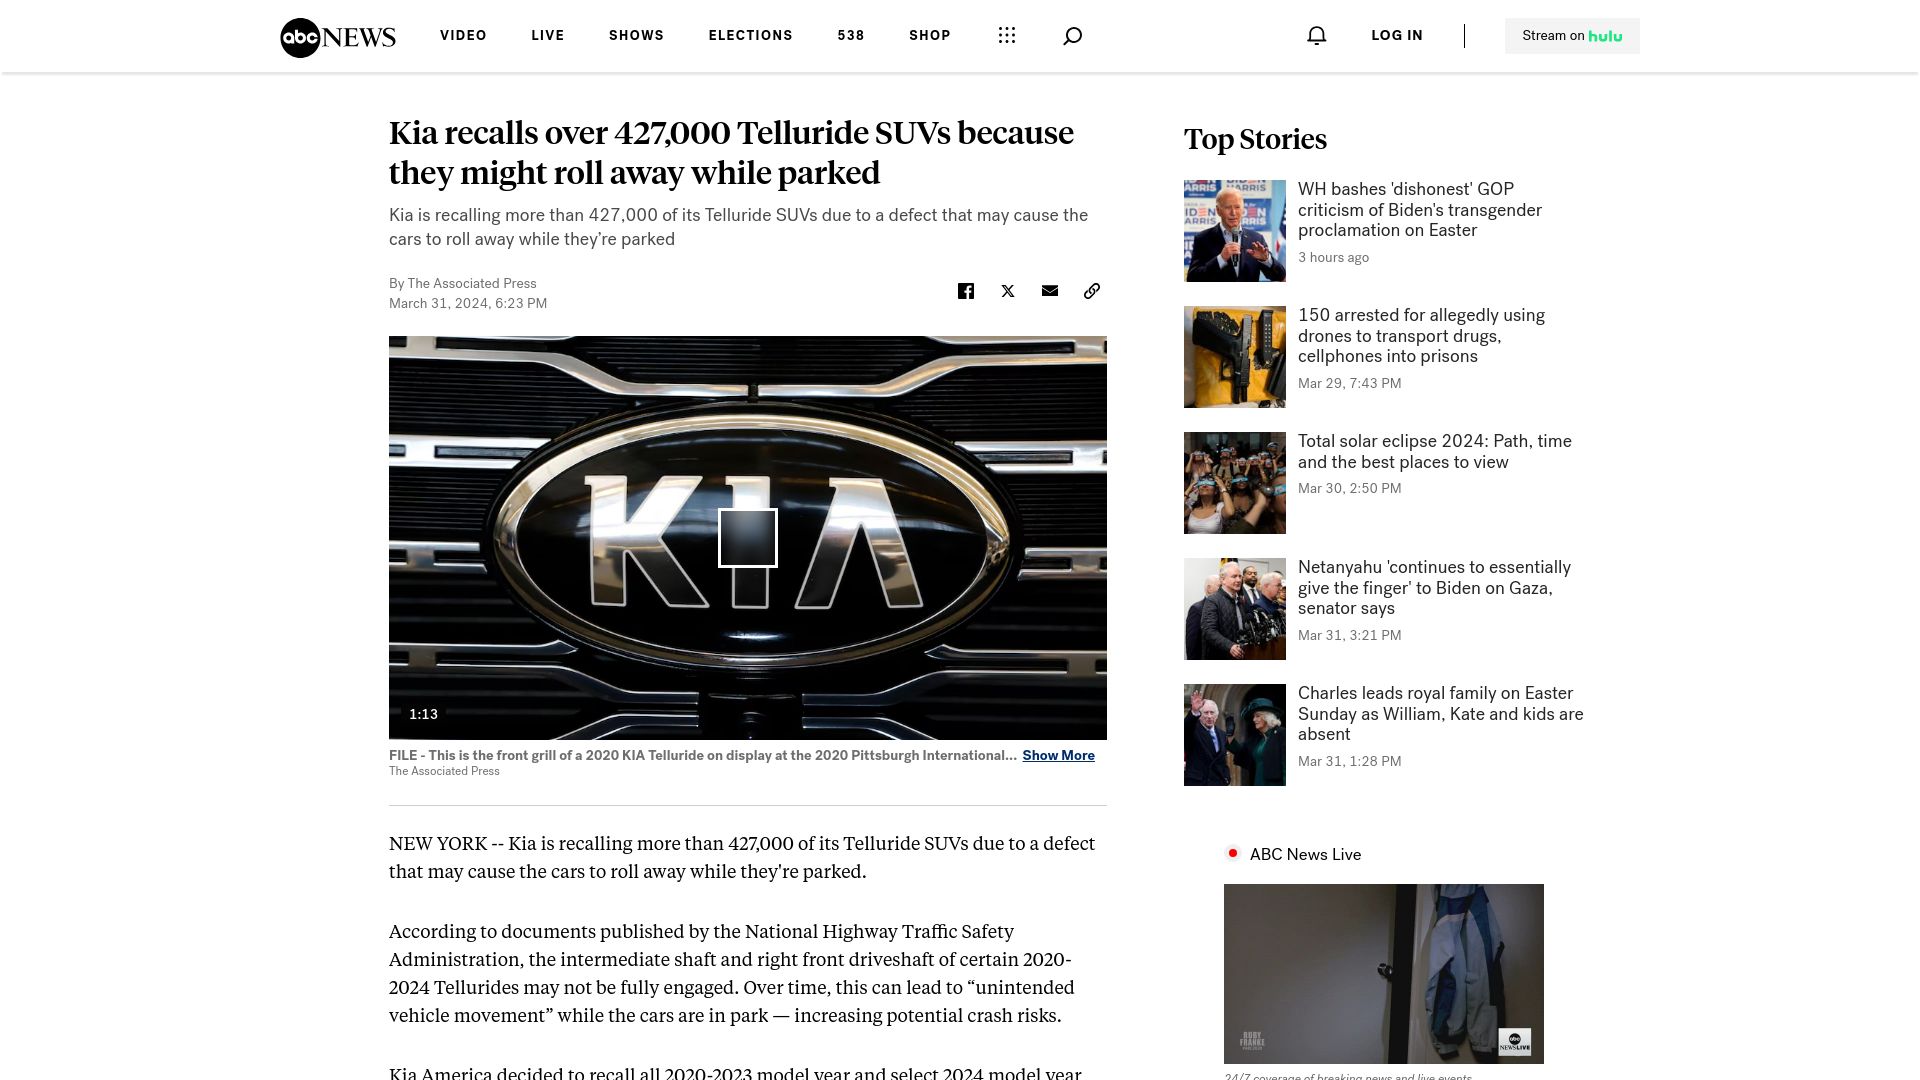Screen dimensions: 1920x1080
Task: Open the Shop link in navigation
Action: click(x=930, y=36)
